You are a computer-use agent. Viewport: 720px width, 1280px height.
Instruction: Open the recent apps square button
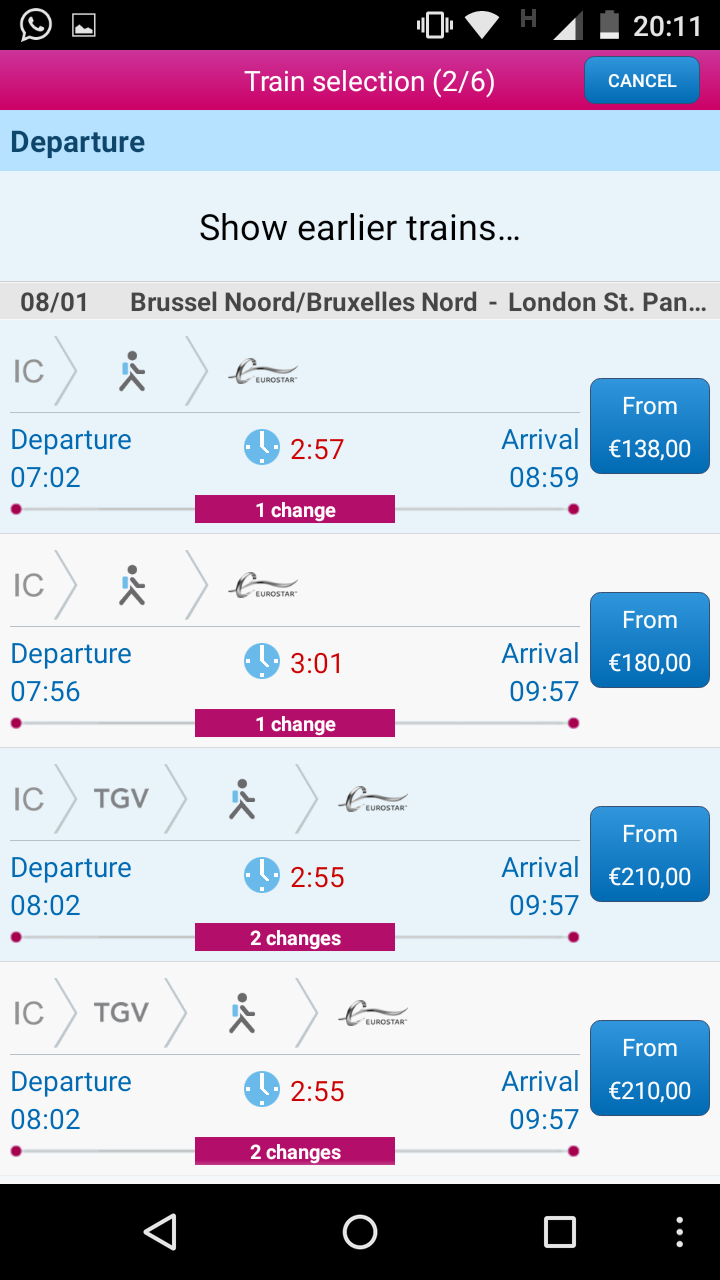point(560,1232)
